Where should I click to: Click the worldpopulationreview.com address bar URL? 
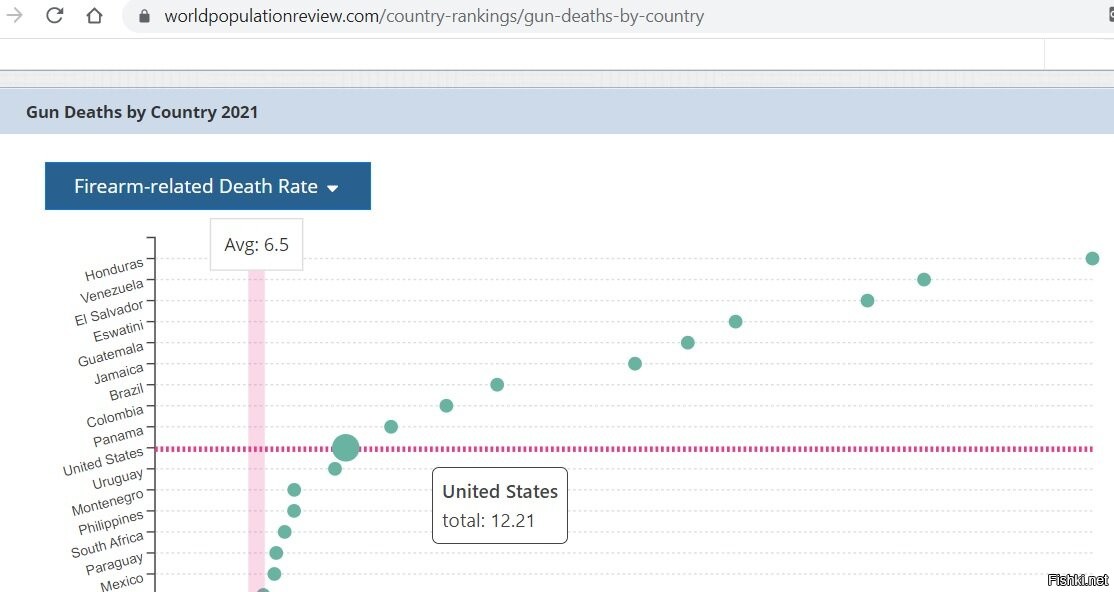click(434, 16)
